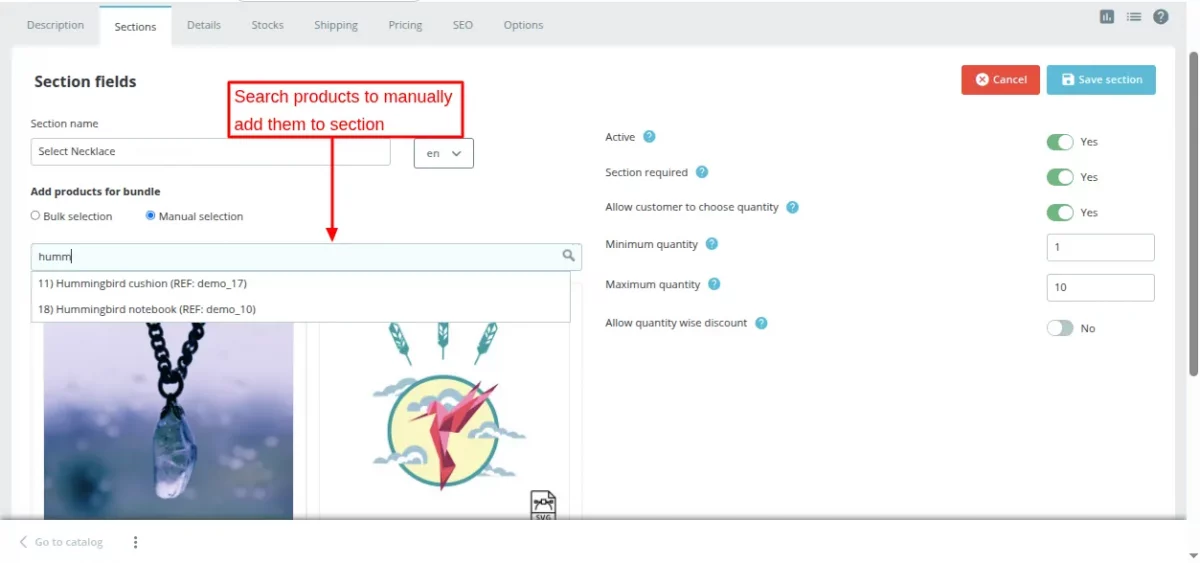The width and height of the screenshot is (1200, 563).
Task: Click the Minimum quantity input field
Action: 1100,247
